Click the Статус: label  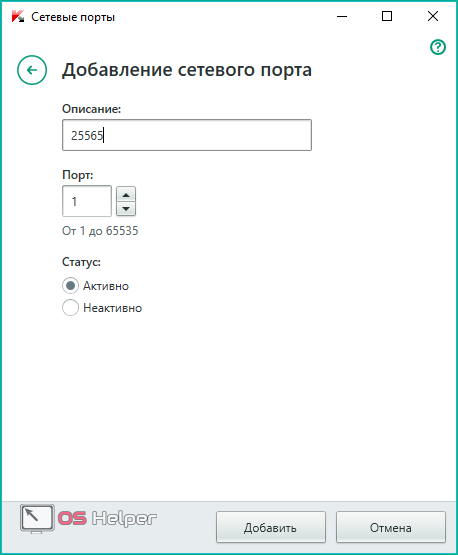pyautogui.click(x=81, y=262)
